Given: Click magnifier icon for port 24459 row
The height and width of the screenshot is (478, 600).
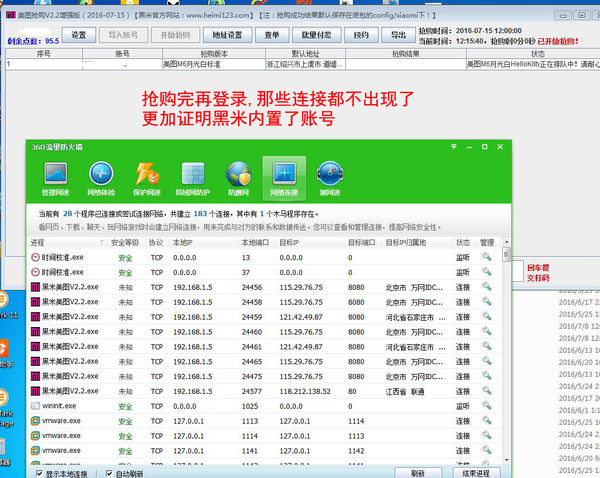Looking at the screenshot, I should pos(487,316).
